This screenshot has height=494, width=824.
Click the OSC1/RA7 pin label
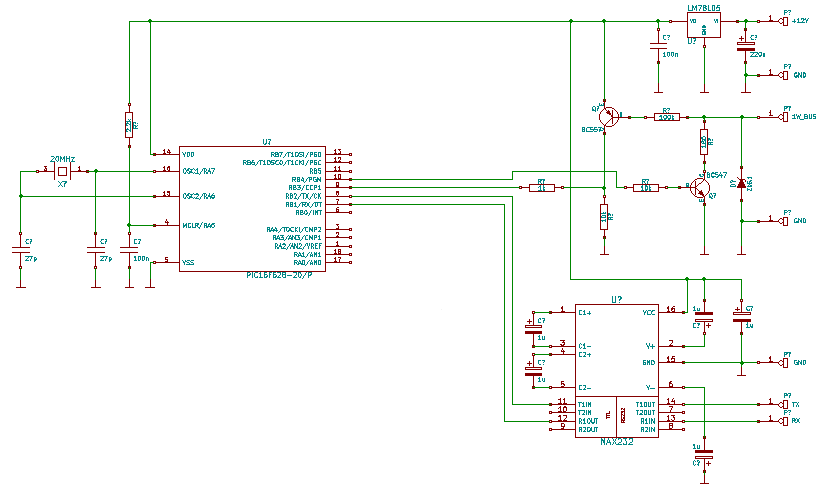[x=198, y=171]
